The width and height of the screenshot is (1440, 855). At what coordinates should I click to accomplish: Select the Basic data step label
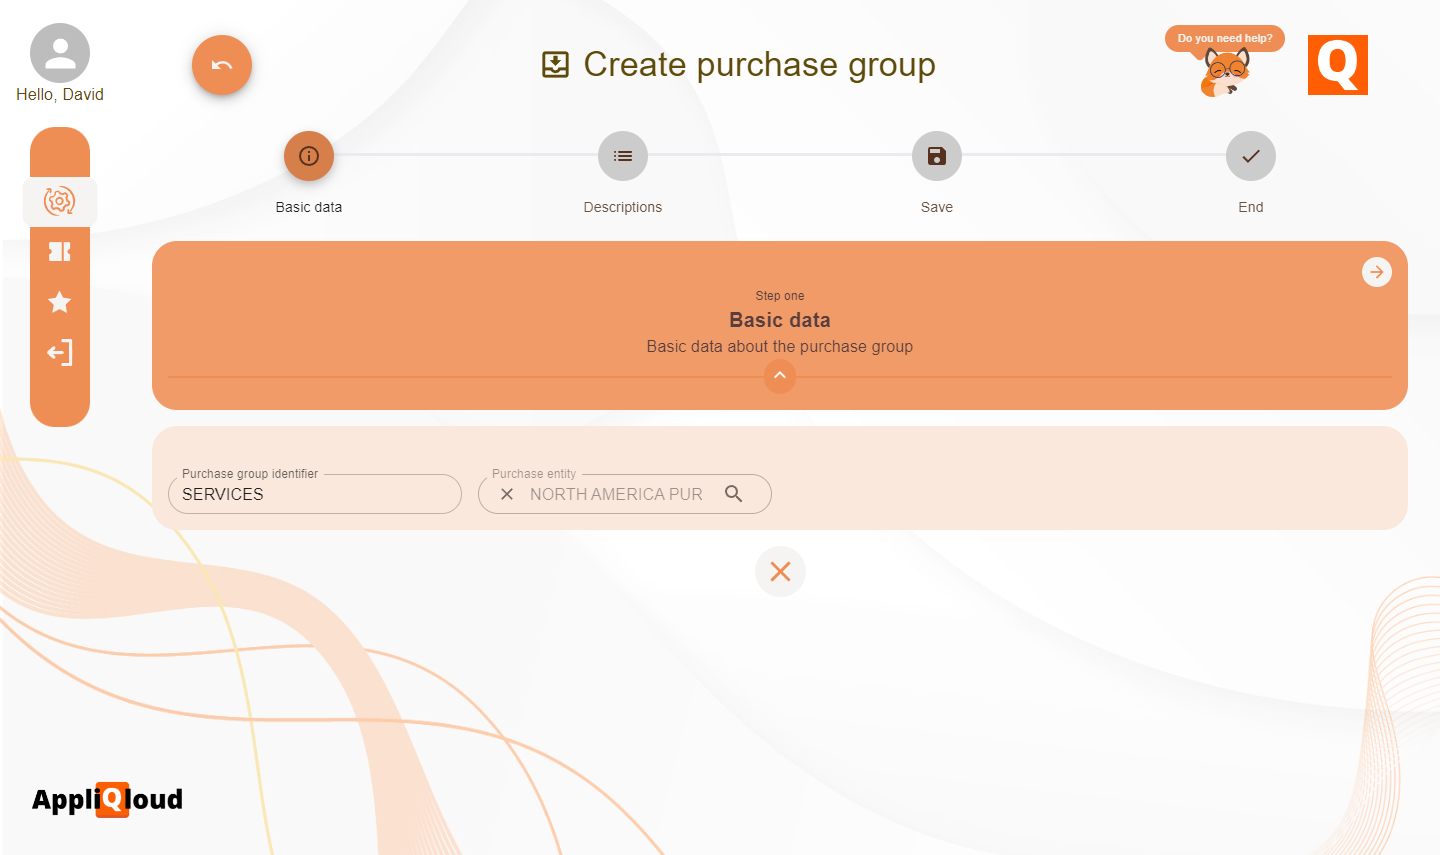click(x=308, y=207)
